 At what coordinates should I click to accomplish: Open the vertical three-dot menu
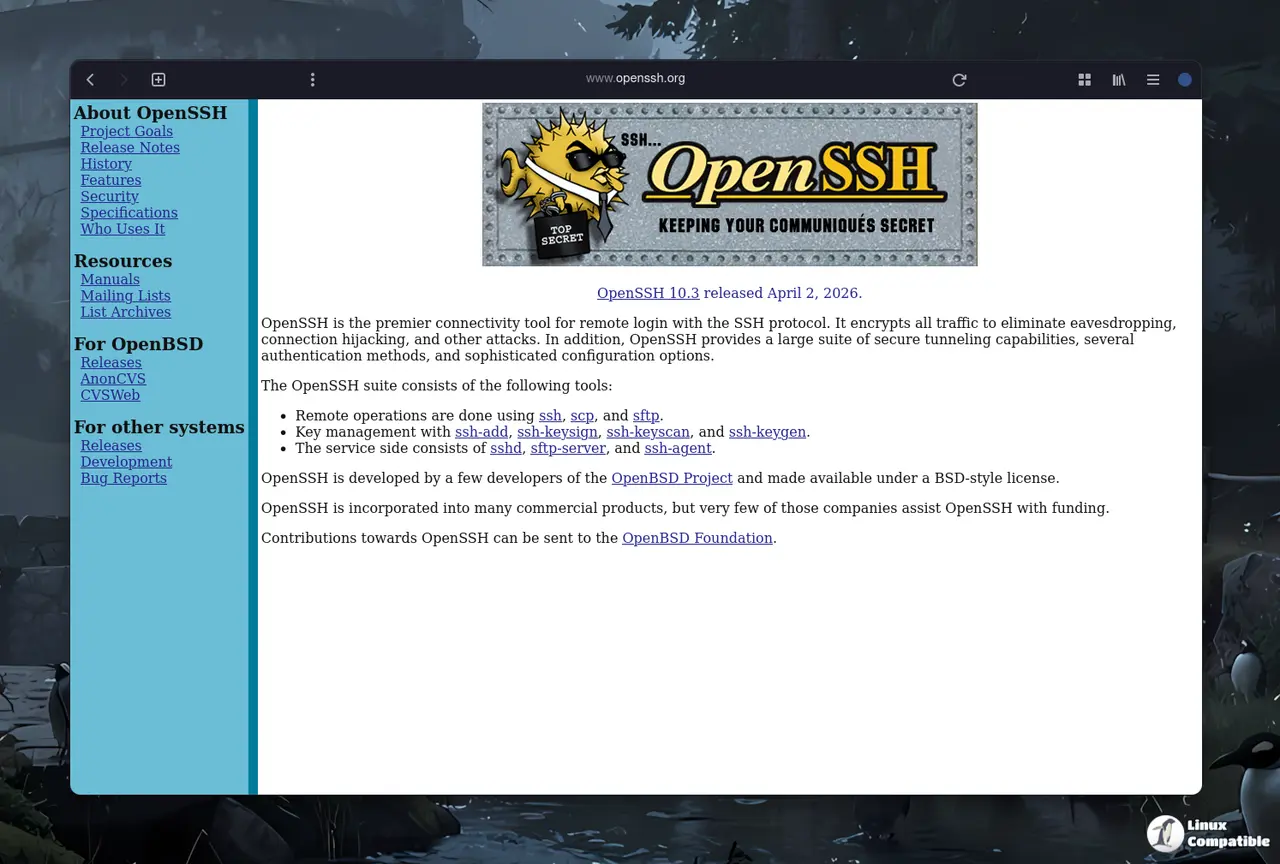(312, 80)
